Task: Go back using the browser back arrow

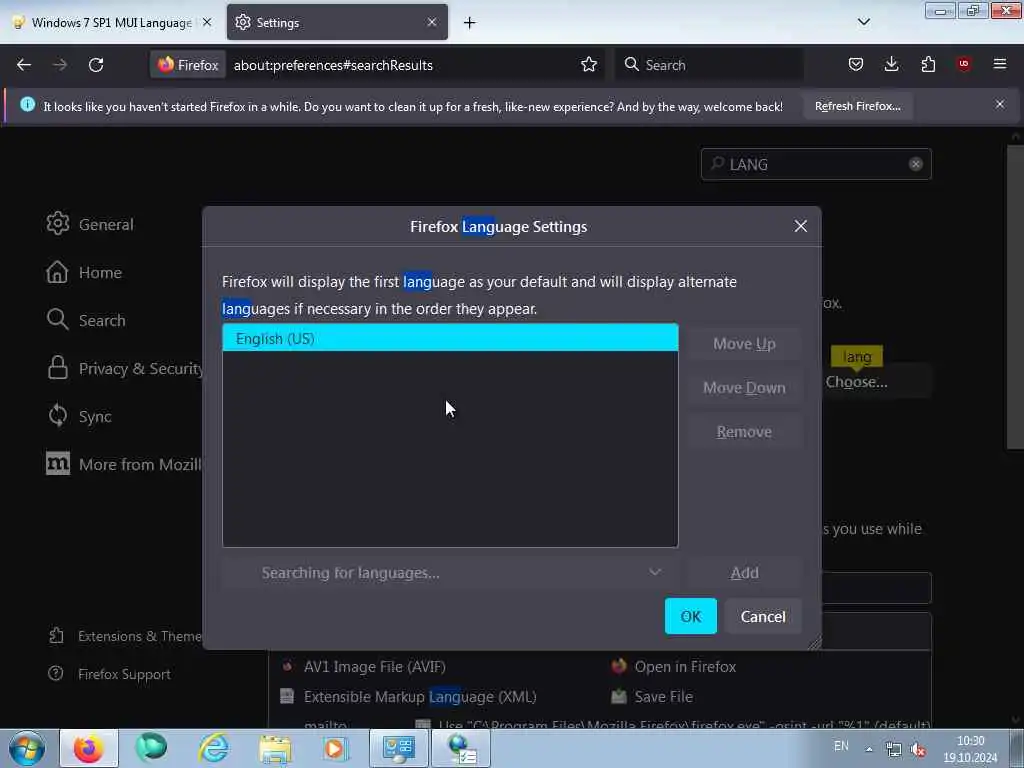Action: pyautogui.click(x=24, y=65)
